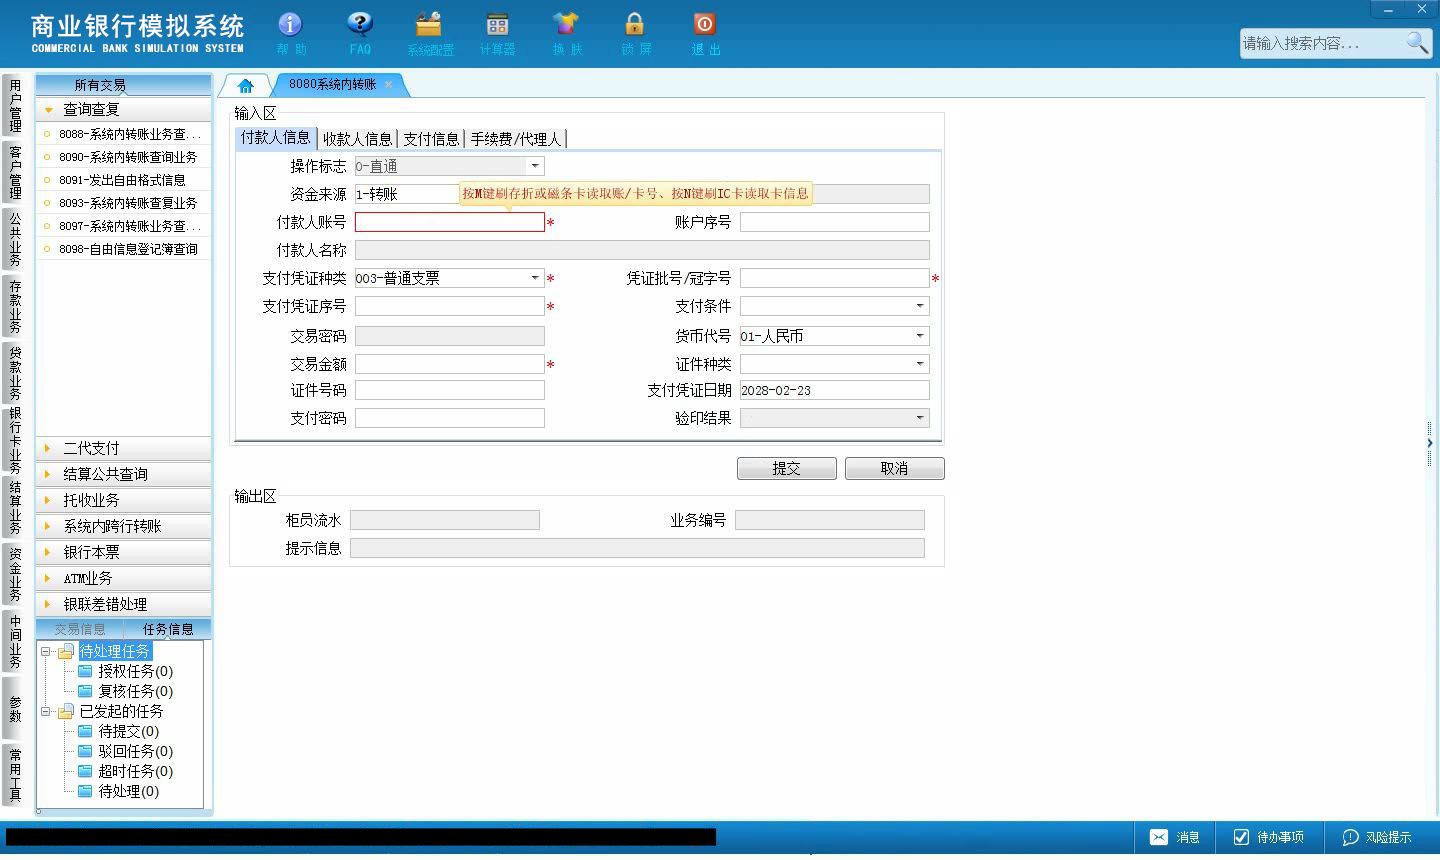Viewport: 1440px width, 860px height.
Task: Select the 授权任务(0) folder item
Action: pyautogui.click(x=135, y=671)
